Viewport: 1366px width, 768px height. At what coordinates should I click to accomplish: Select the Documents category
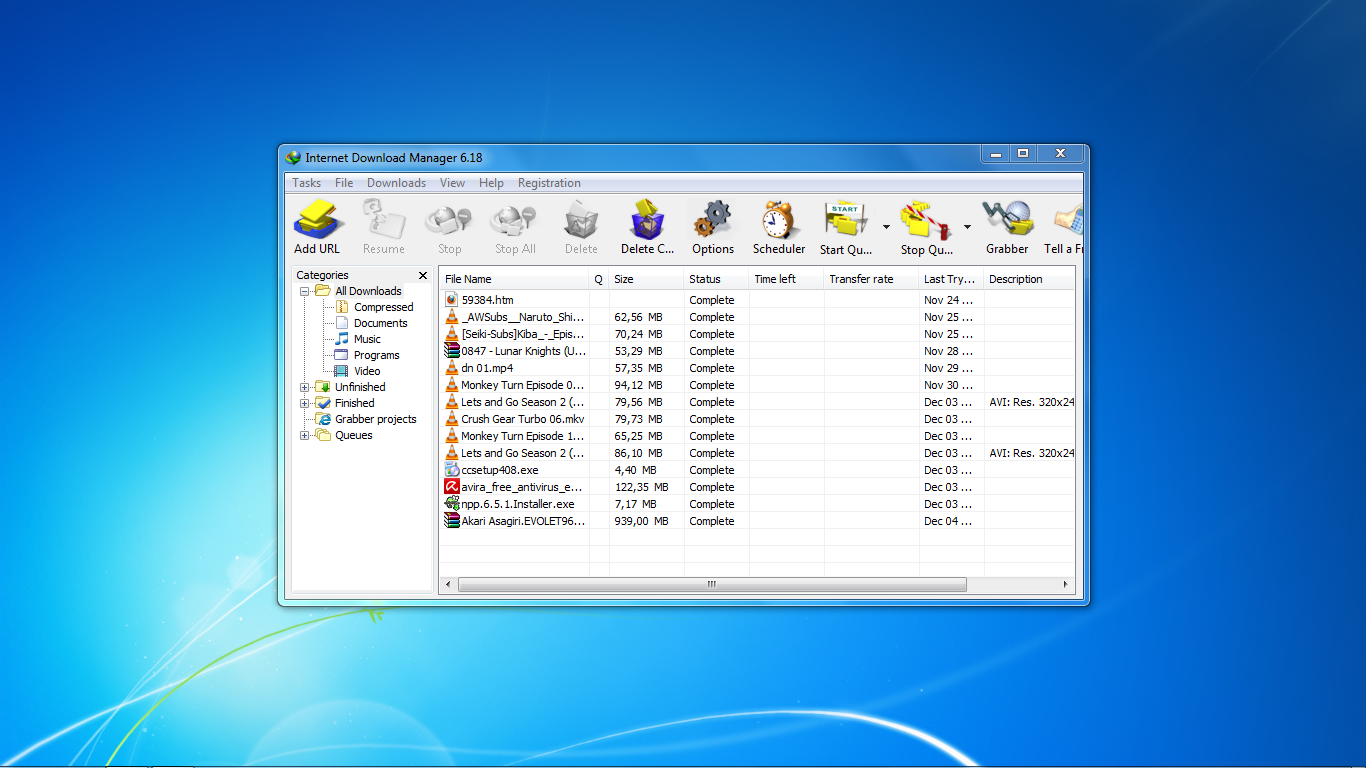click(x=380, y=323)
